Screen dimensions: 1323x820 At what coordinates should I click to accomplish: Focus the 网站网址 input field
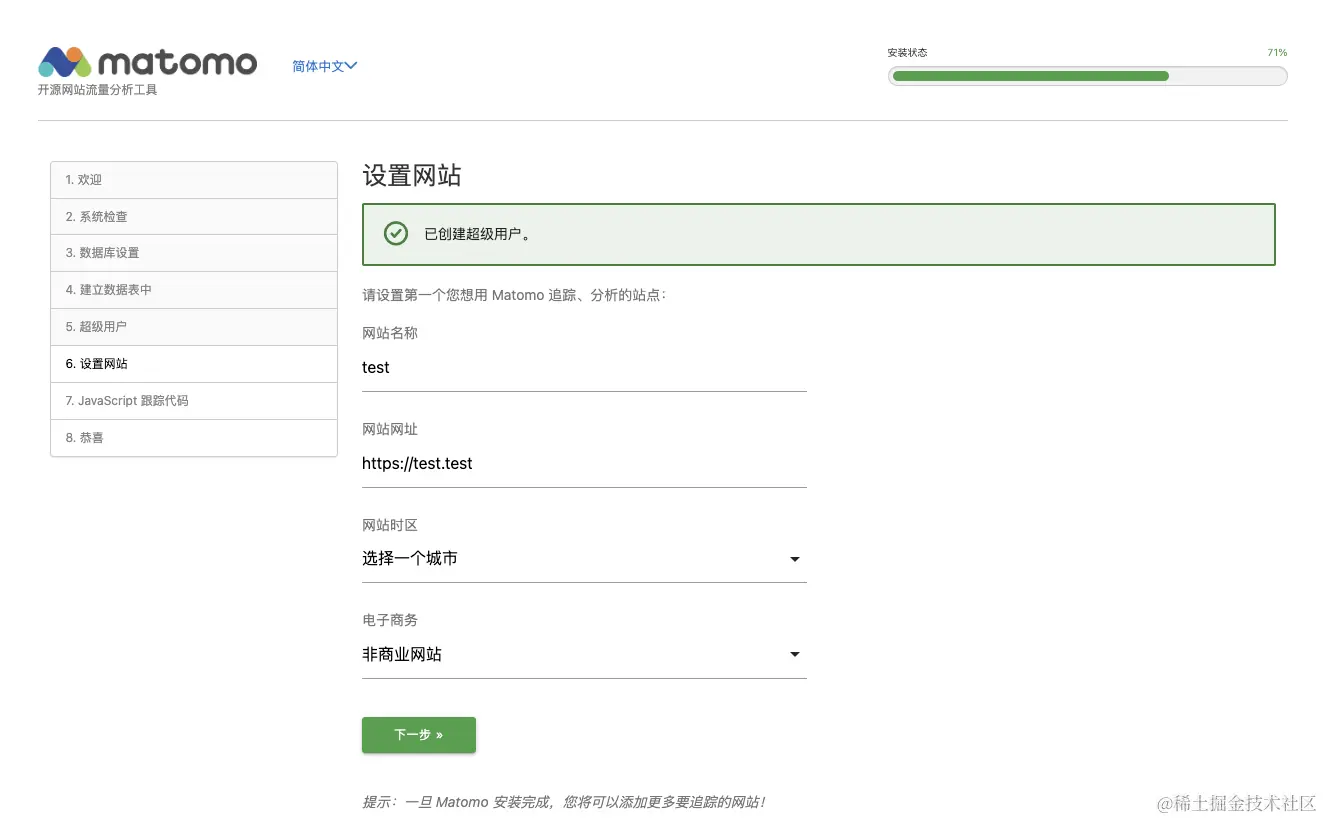pyautogui.click(x=584, y=464)
